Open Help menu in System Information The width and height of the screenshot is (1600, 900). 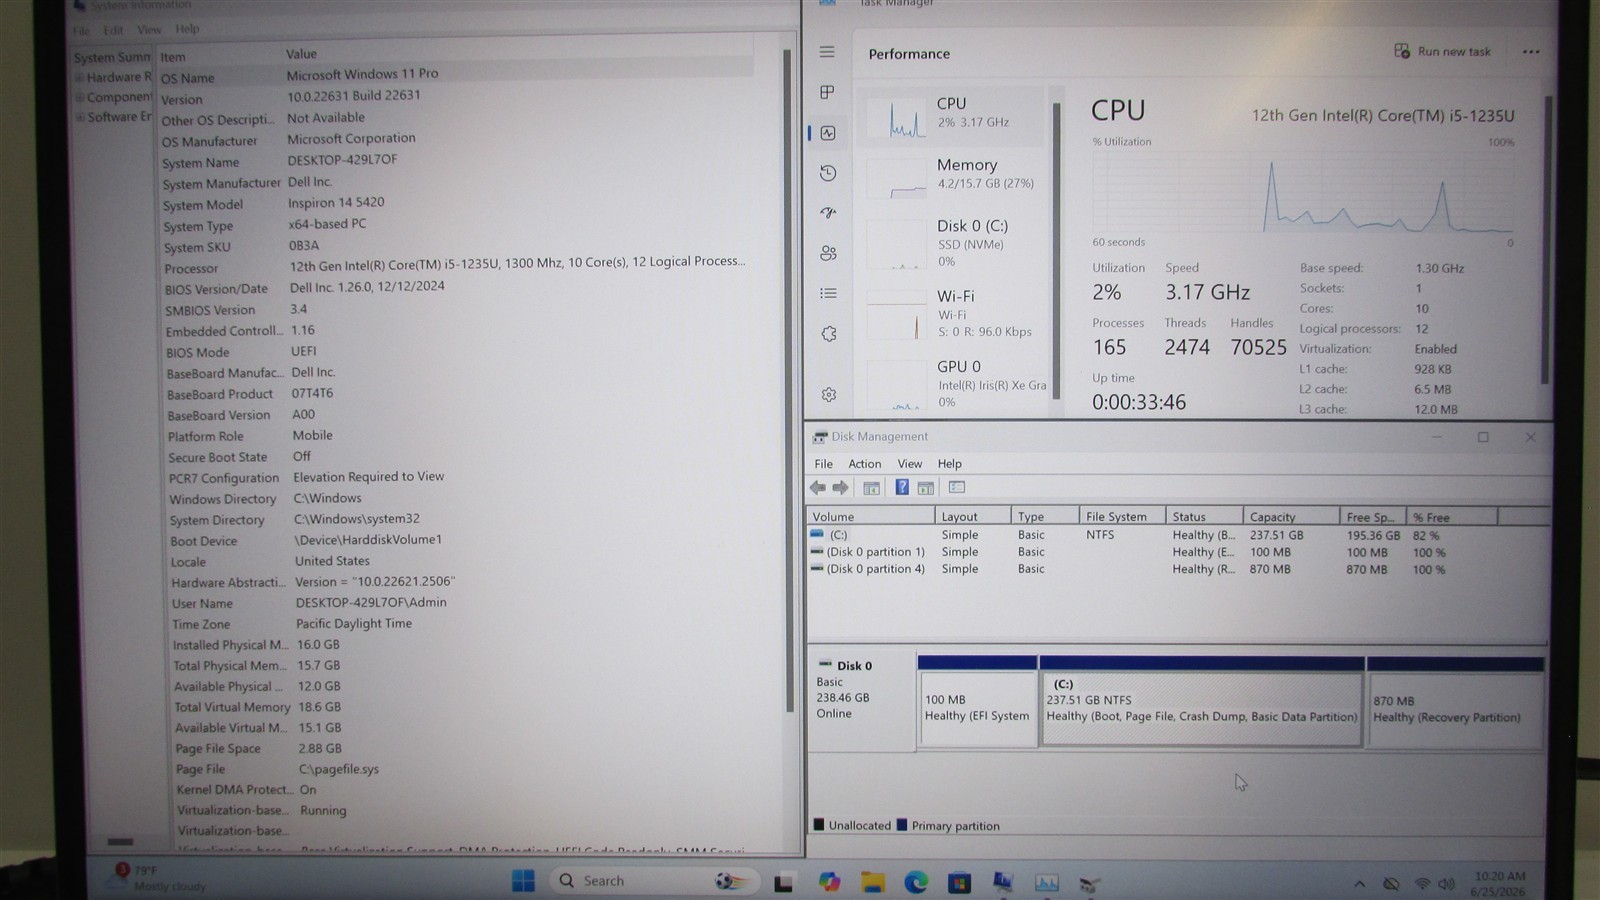click(x=187, y=29)
